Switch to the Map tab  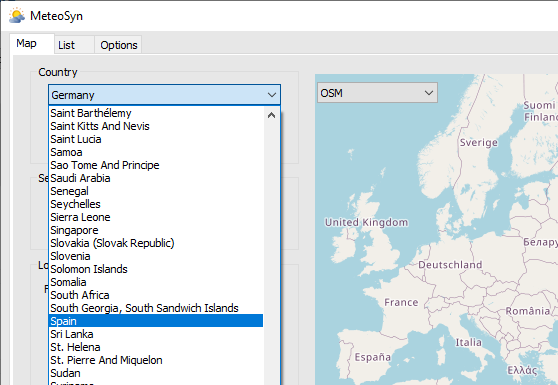(32, 44)
